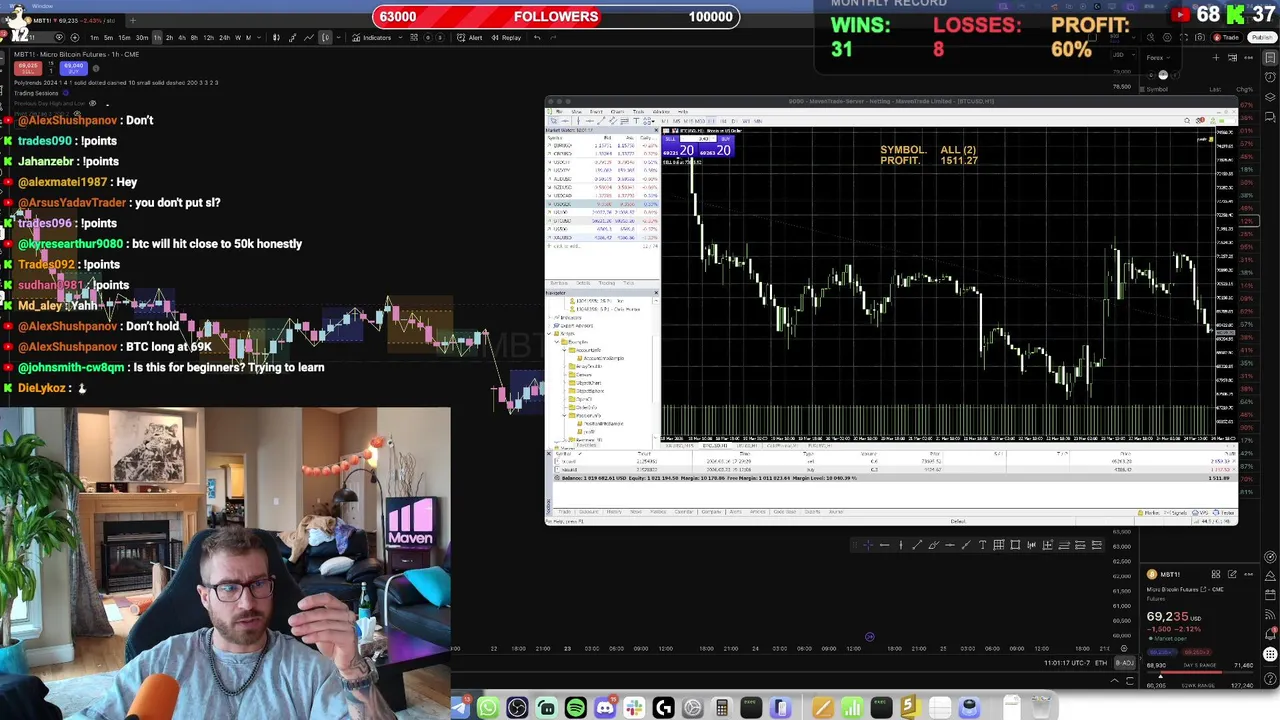Maximize the bottom panel icon

click(x=1130, y=681)
